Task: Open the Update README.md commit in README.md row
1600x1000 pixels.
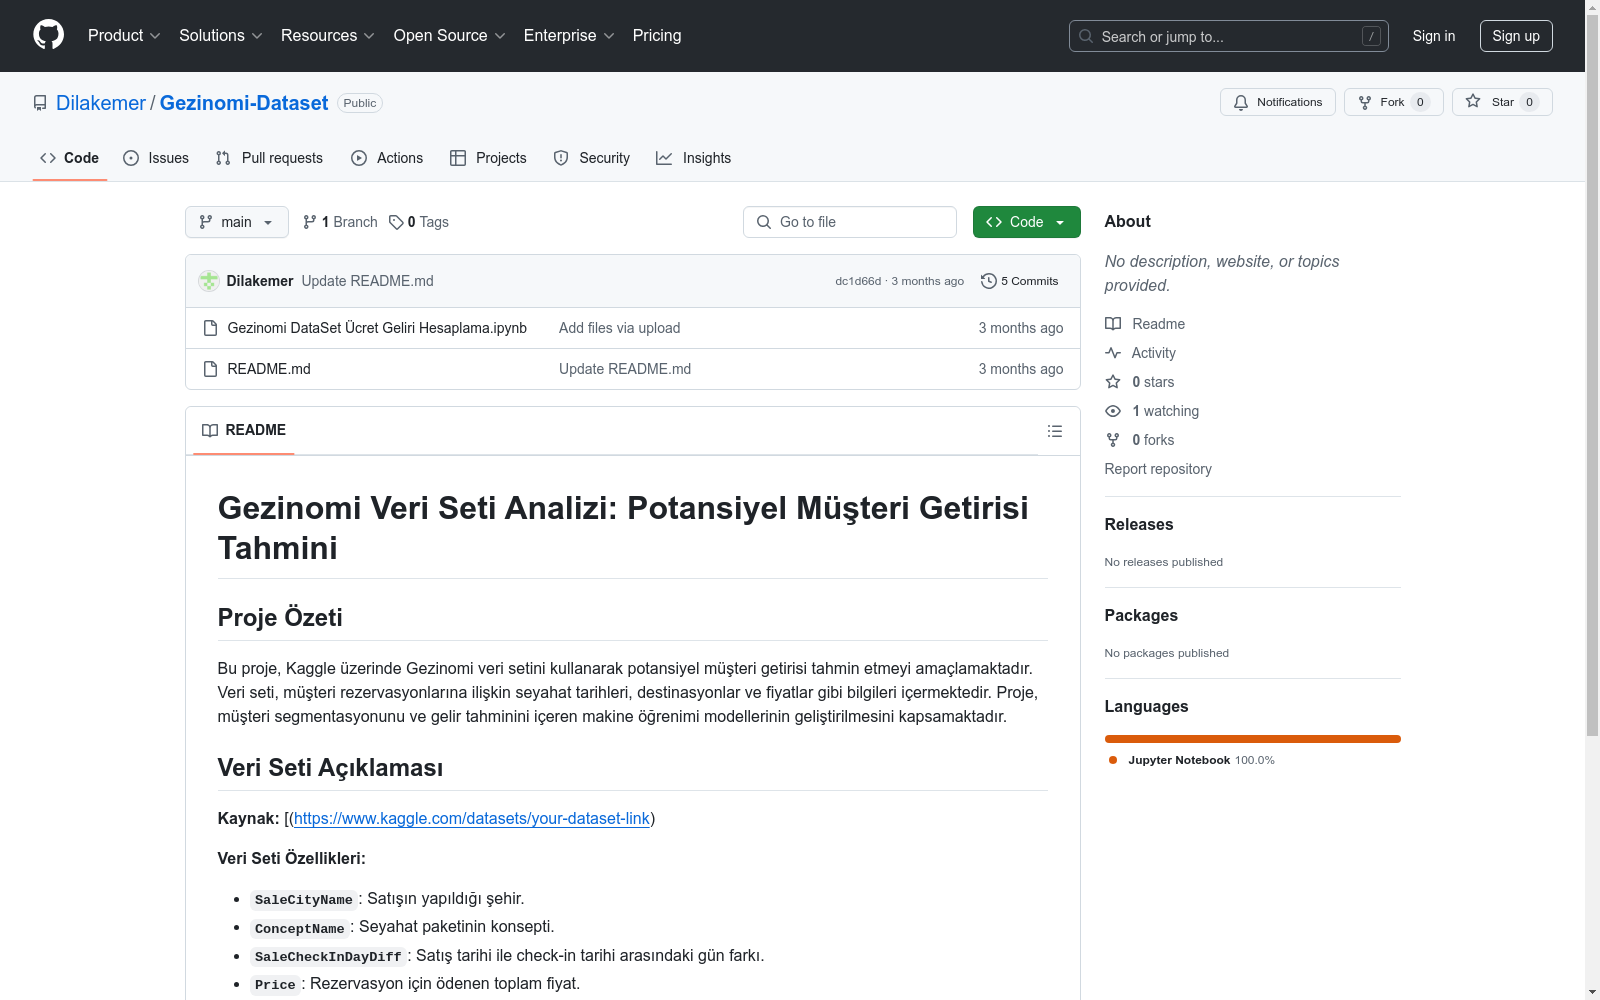Action: coord(625,369)
